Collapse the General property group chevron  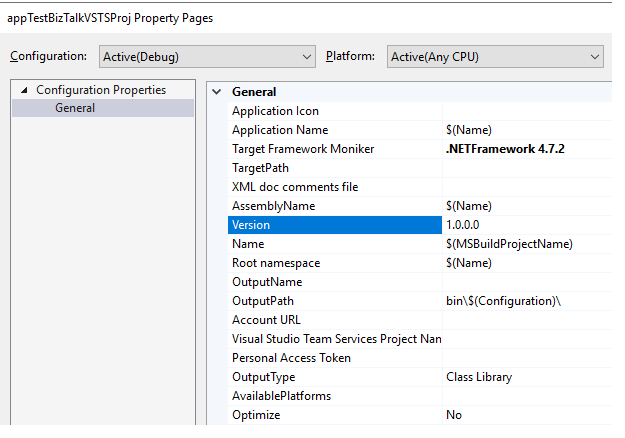[x=216, y=92]
